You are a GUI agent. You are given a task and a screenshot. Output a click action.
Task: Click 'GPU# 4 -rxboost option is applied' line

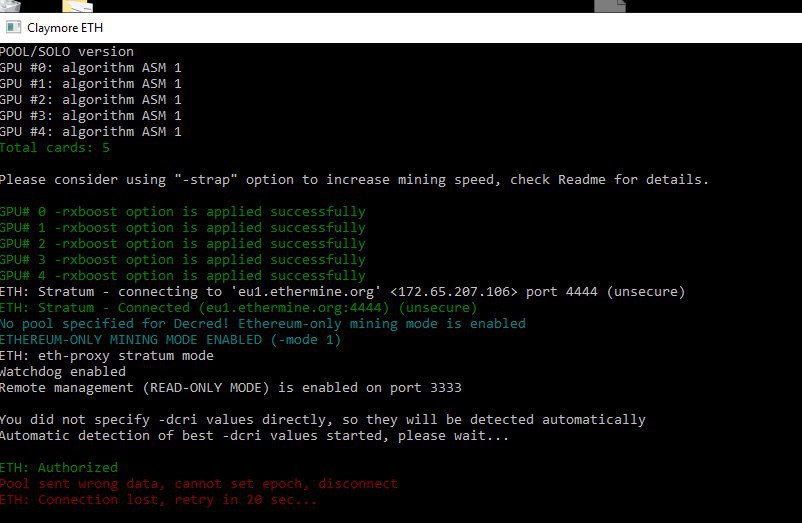183,276
